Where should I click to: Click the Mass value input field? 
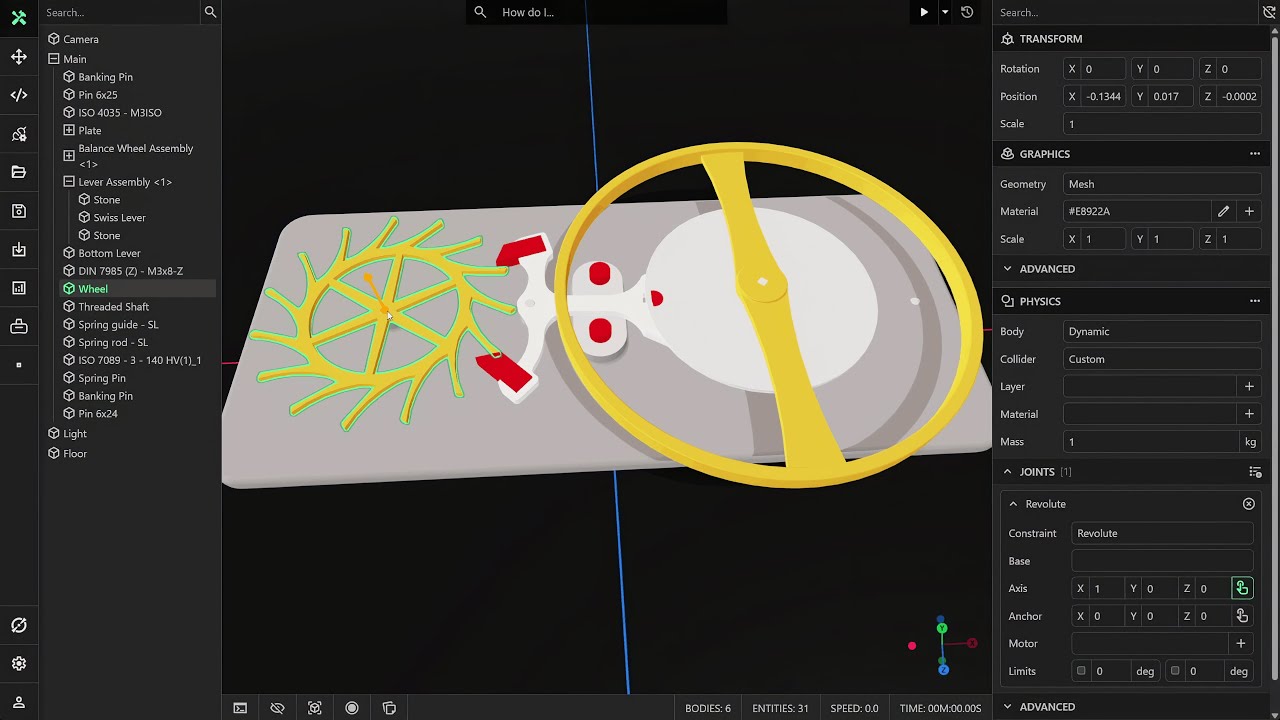[x=1150, y=441]
